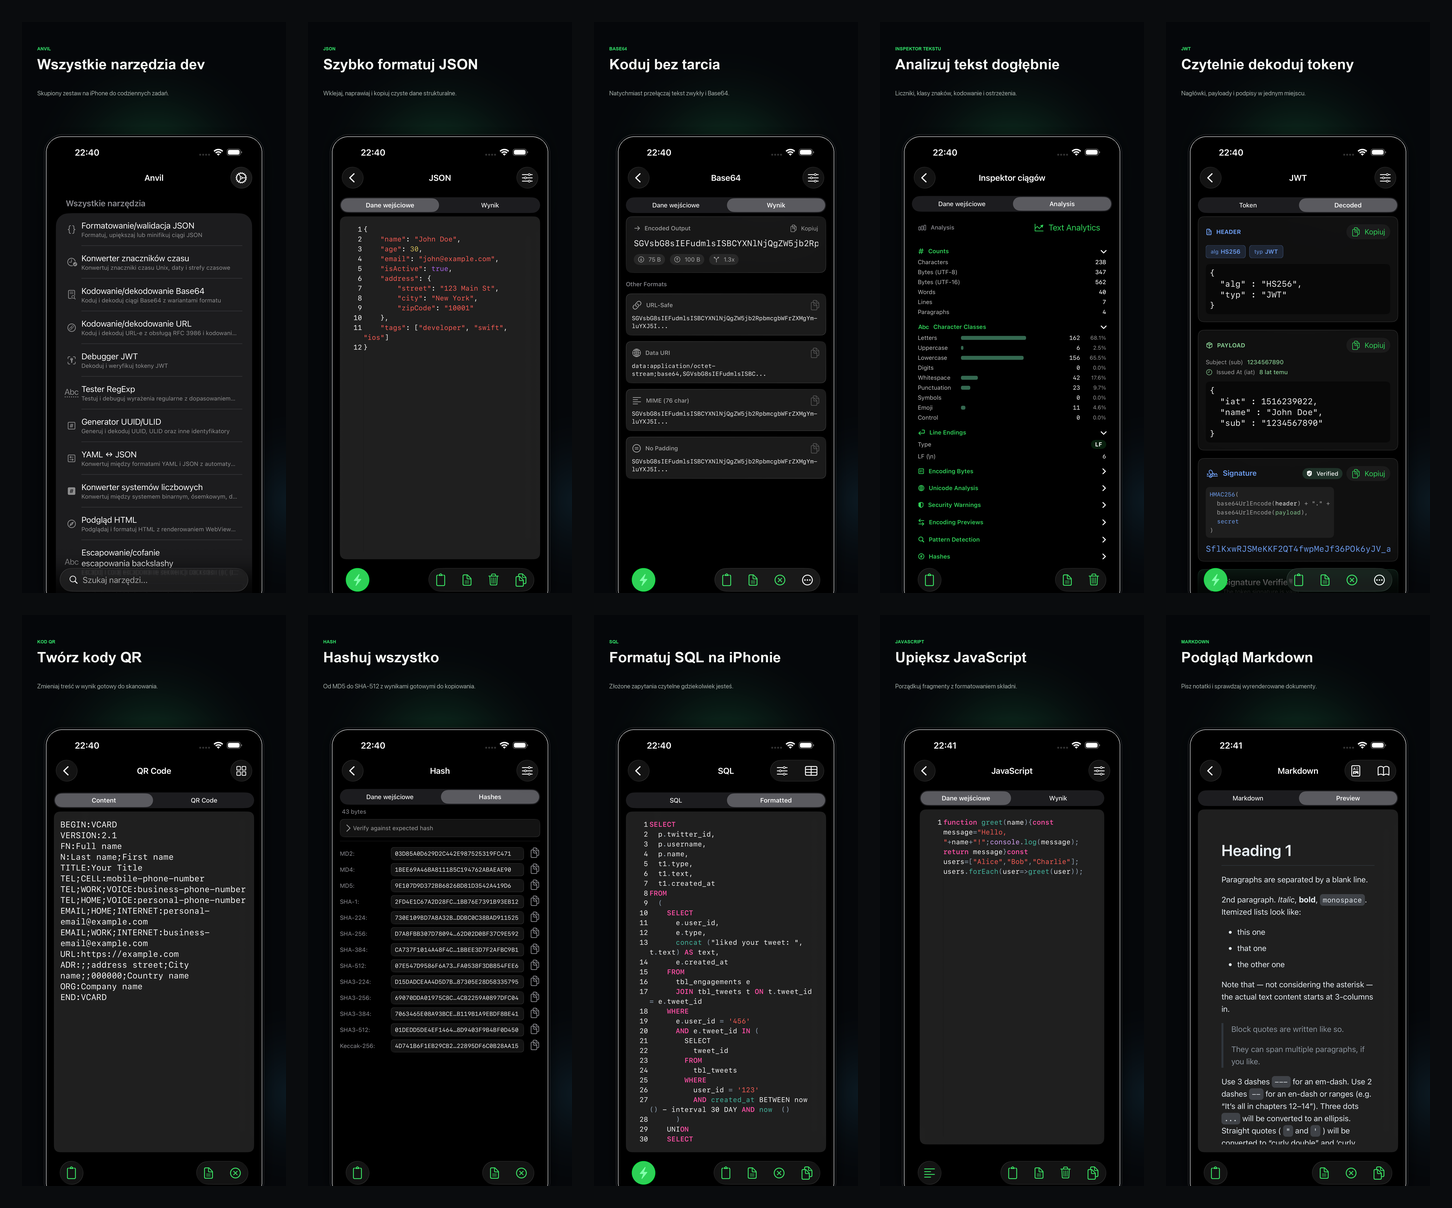
Task: Tap the trash icon in JSON bottom toolbar
Action: [x=493, y=580]
